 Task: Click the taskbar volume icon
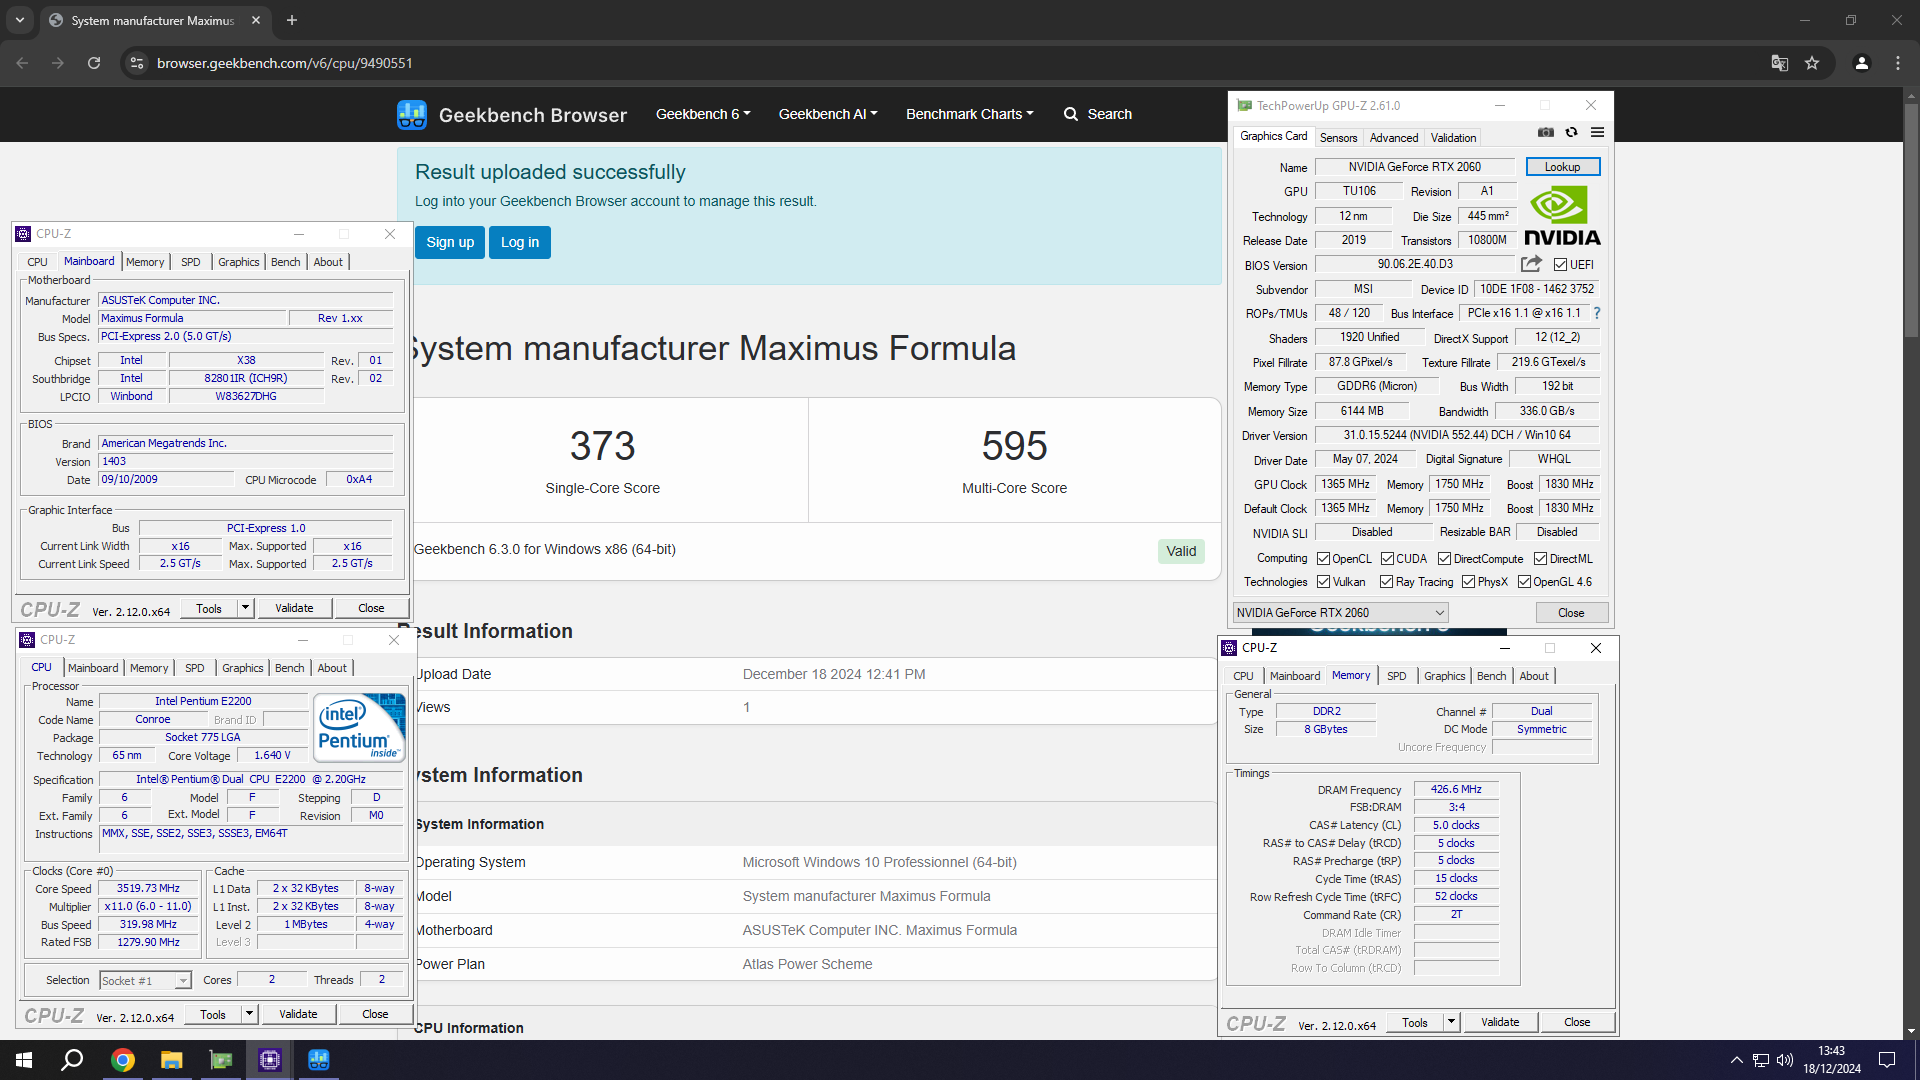[1785, 1060]
